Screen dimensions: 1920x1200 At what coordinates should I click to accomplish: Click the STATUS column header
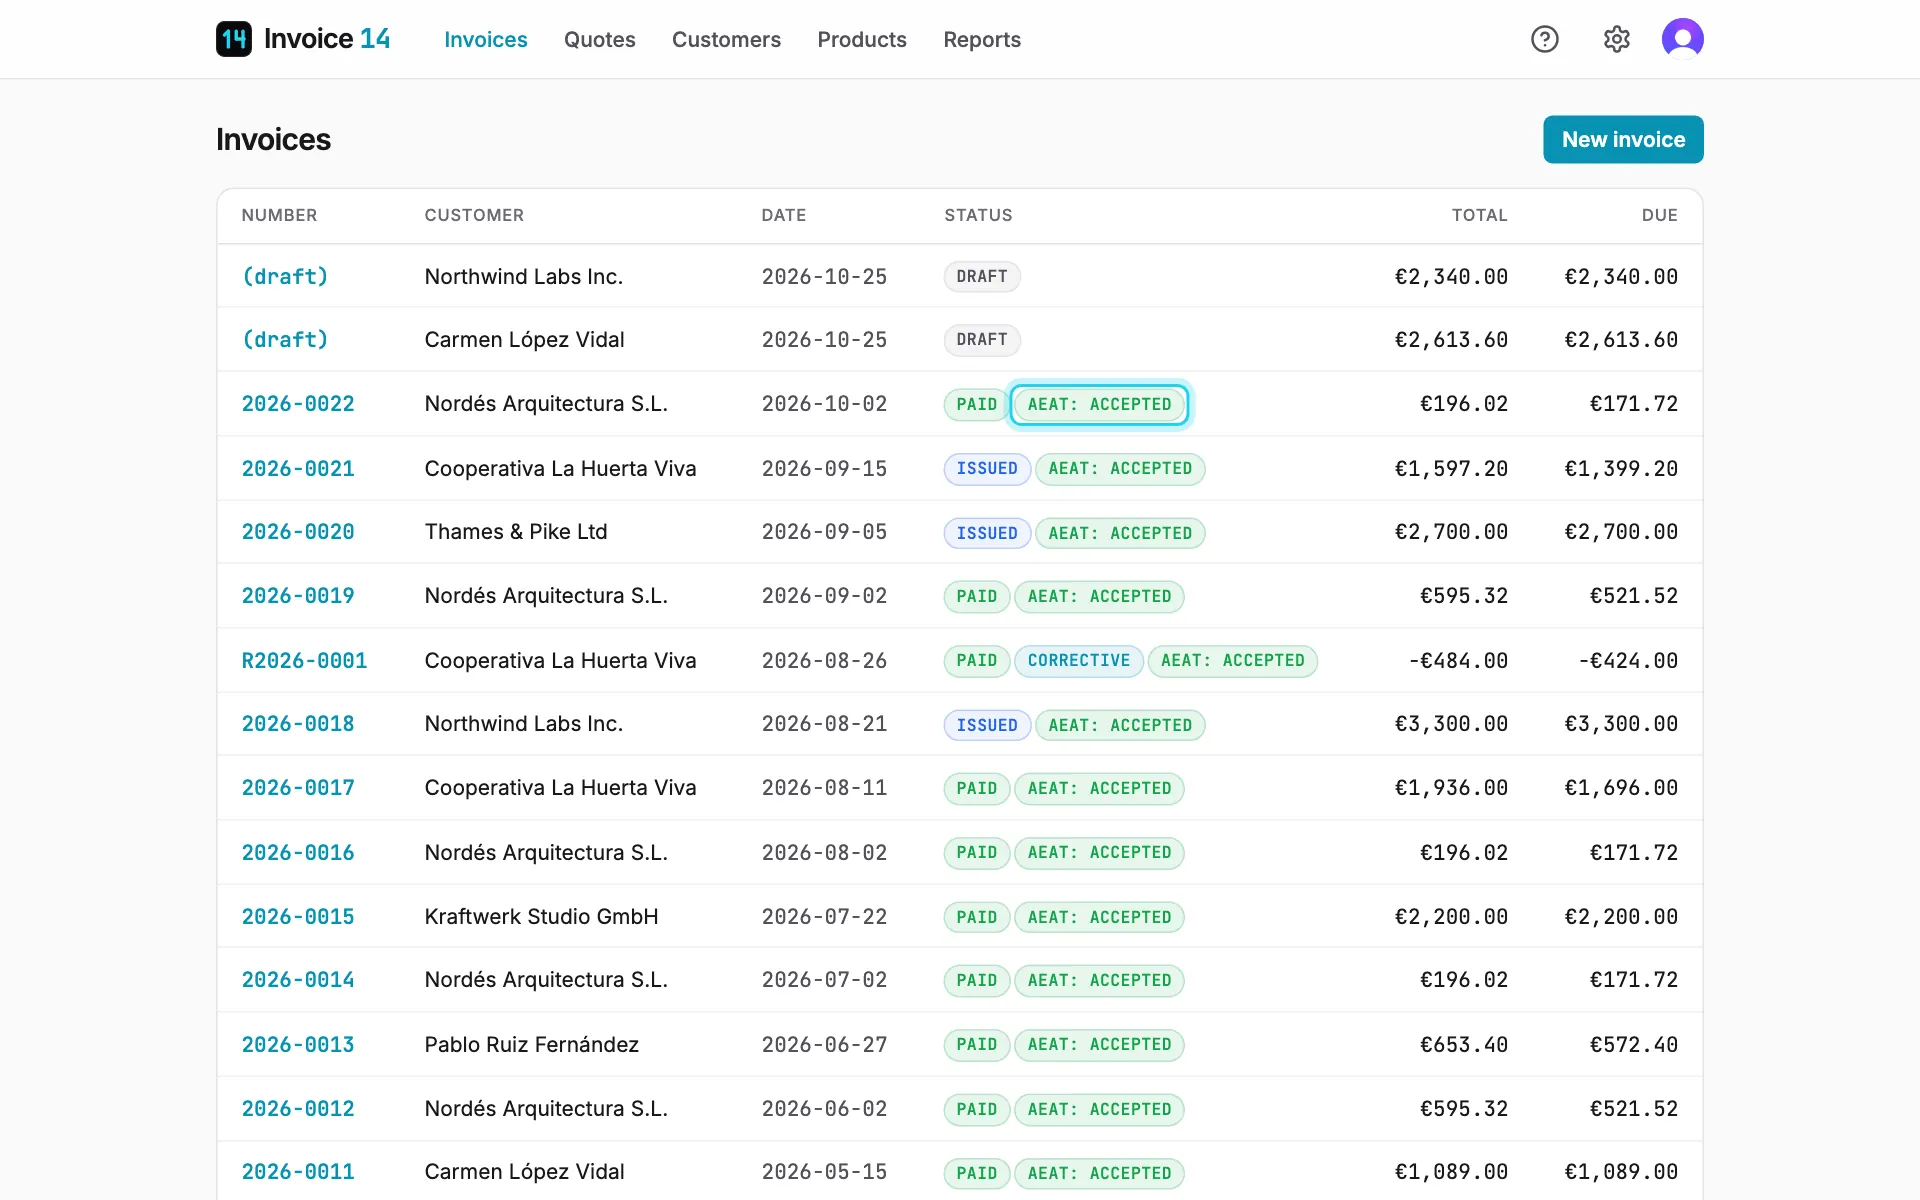[978, 215]
